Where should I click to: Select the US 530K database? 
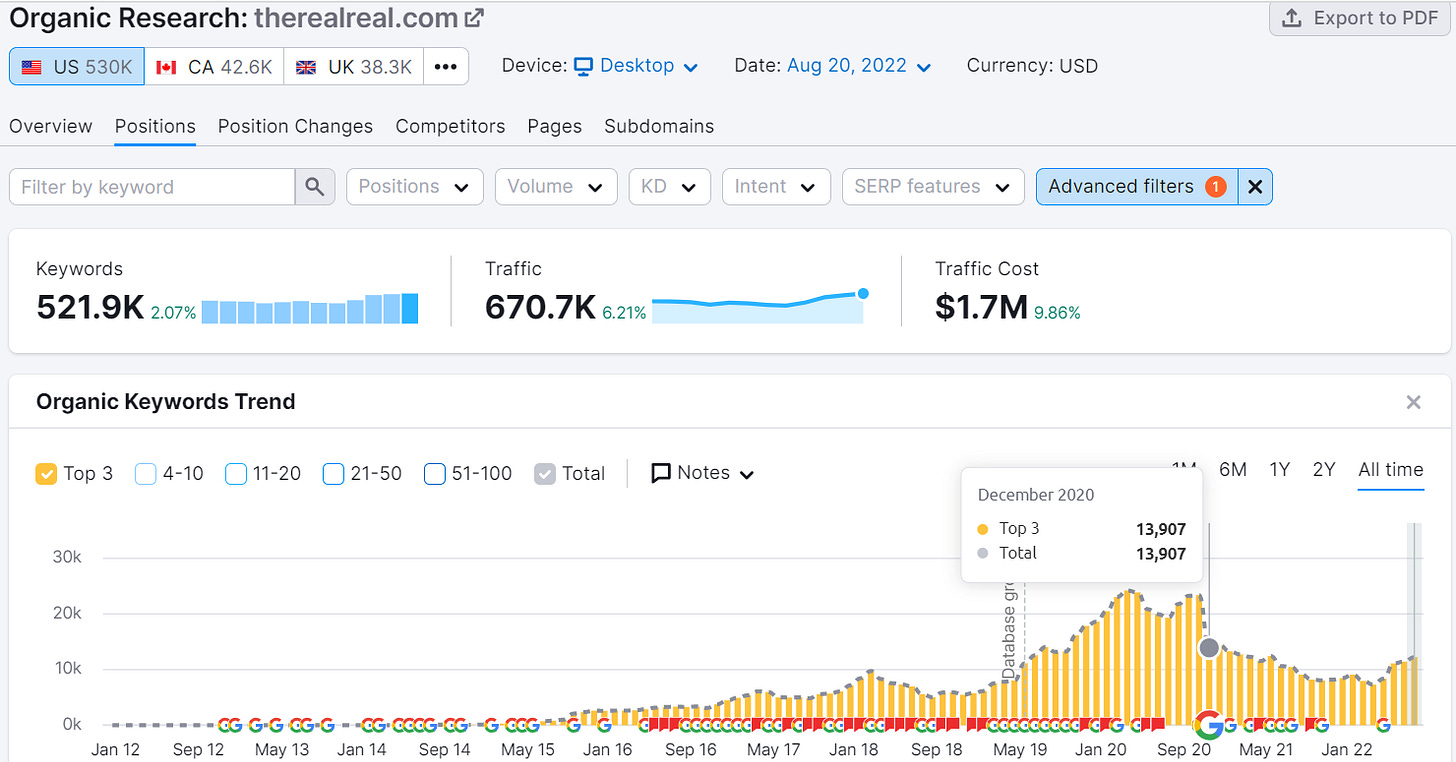point(77,67)
